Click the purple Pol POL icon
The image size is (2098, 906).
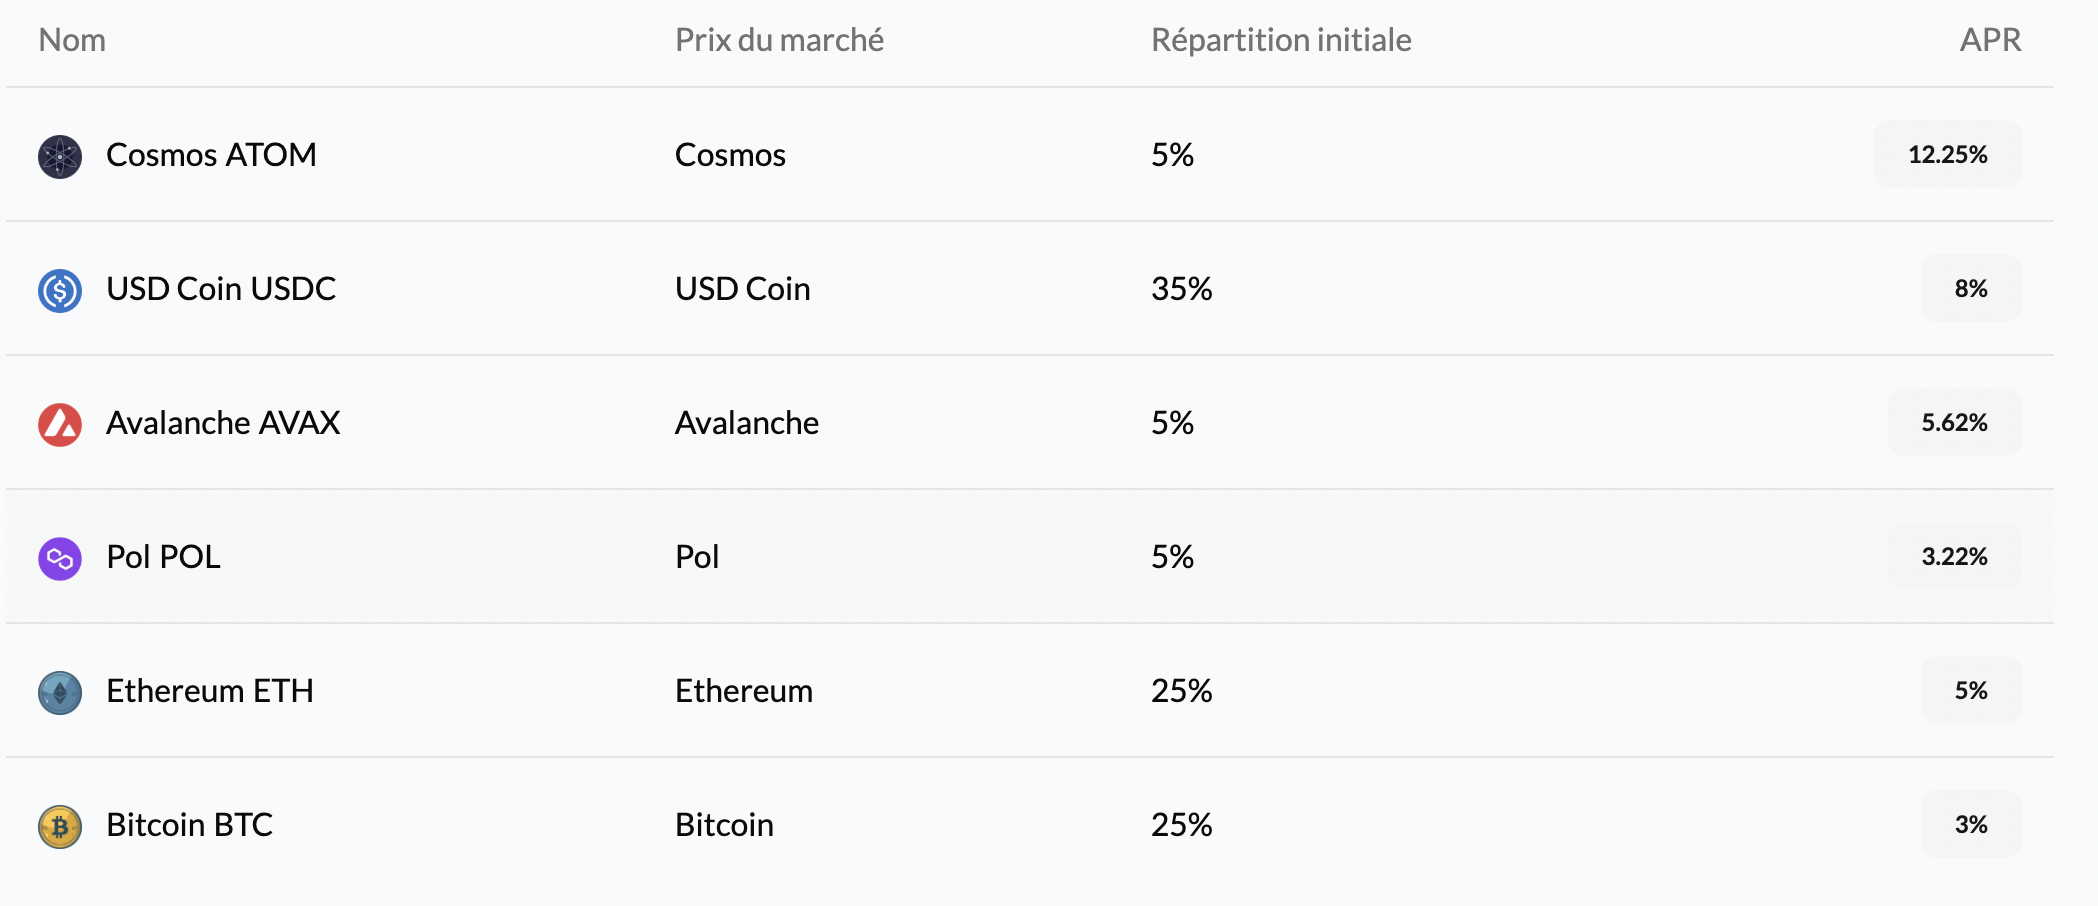pos(60,559)
